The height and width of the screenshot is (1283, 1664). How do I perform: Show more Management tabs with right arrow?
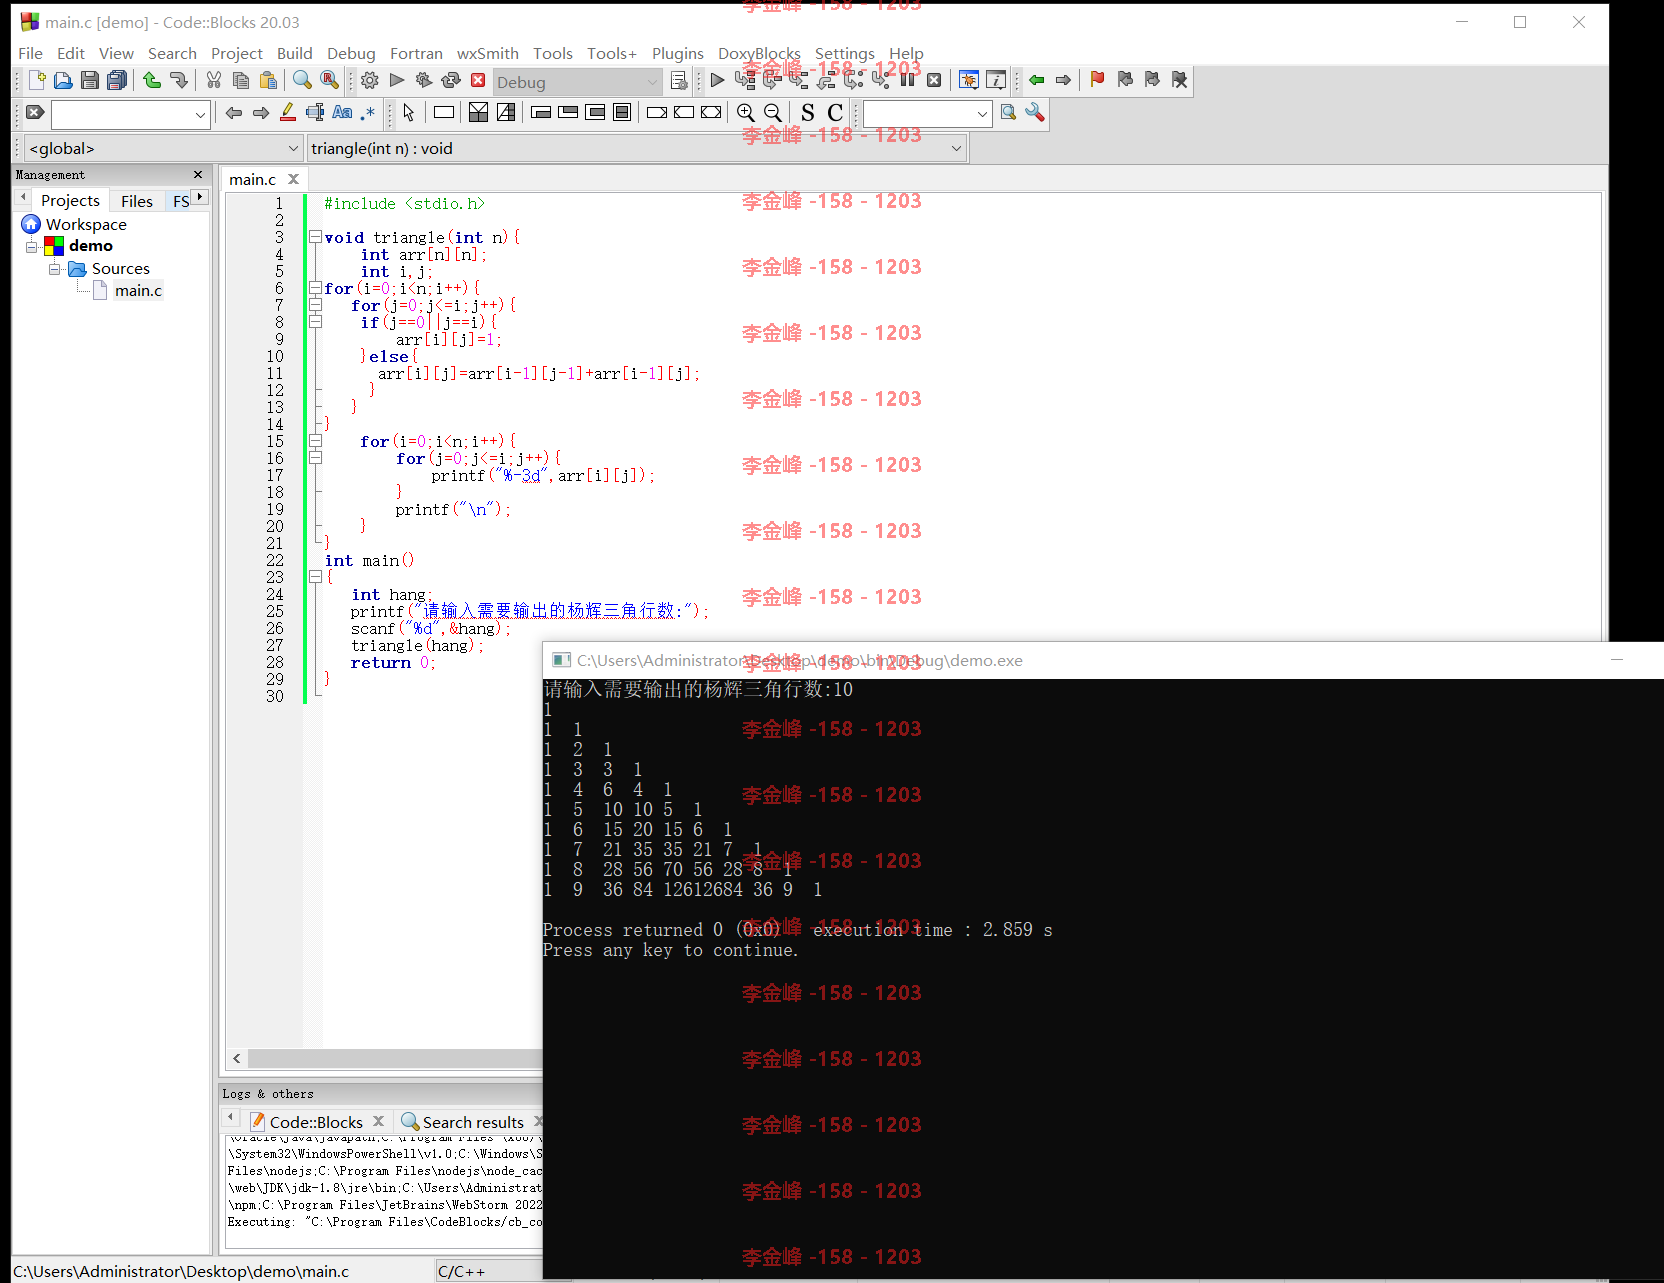point(200,197)
